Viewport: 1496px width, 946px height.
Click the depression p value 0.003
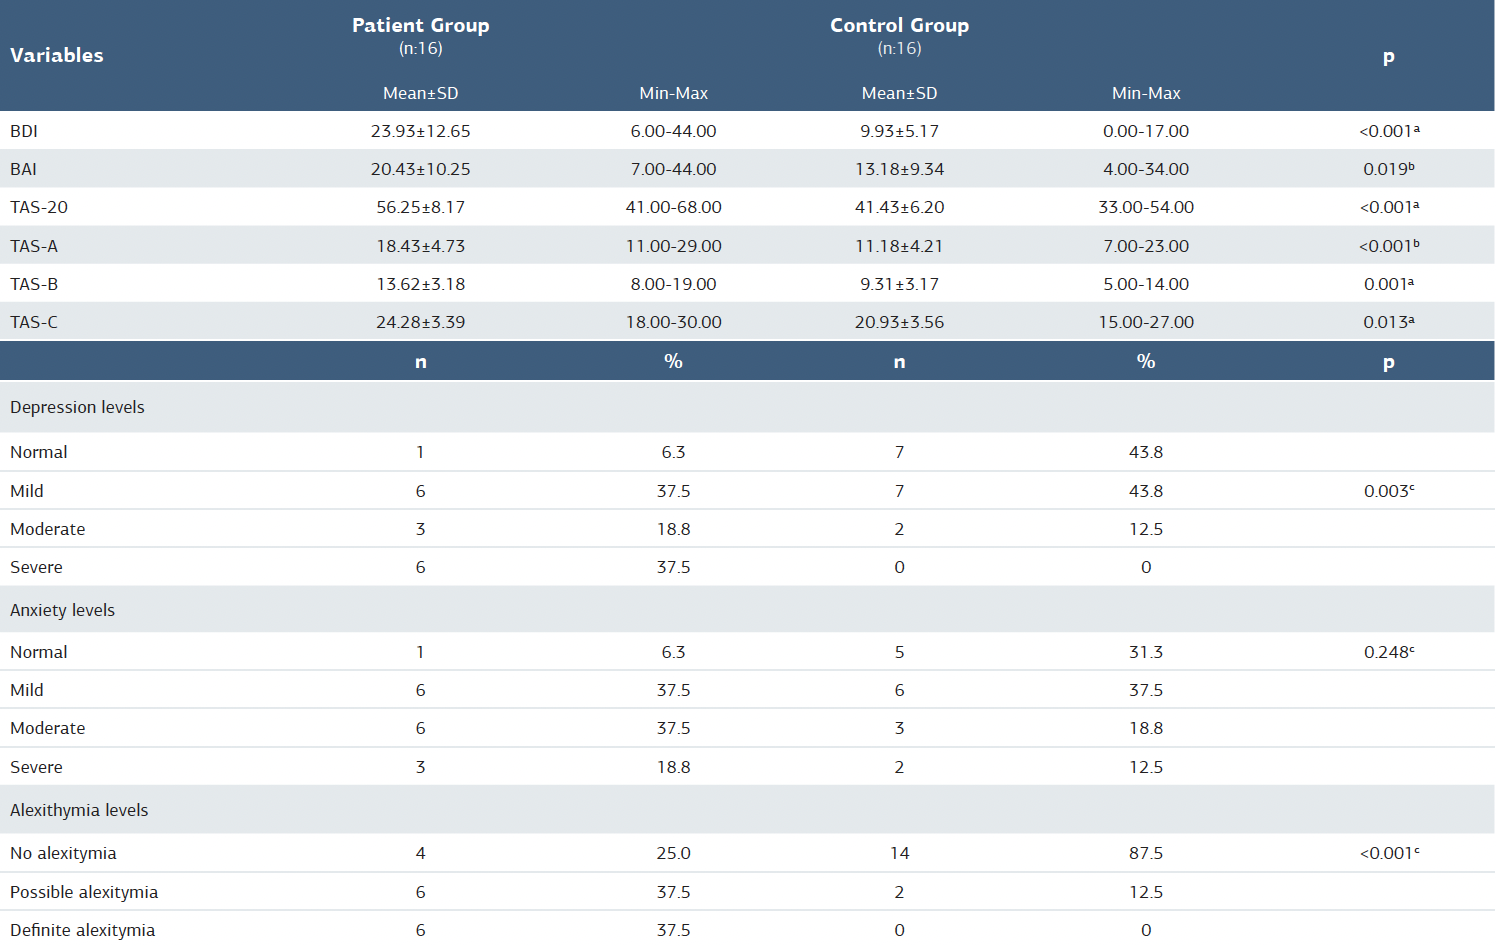[x=1388, y=491]
